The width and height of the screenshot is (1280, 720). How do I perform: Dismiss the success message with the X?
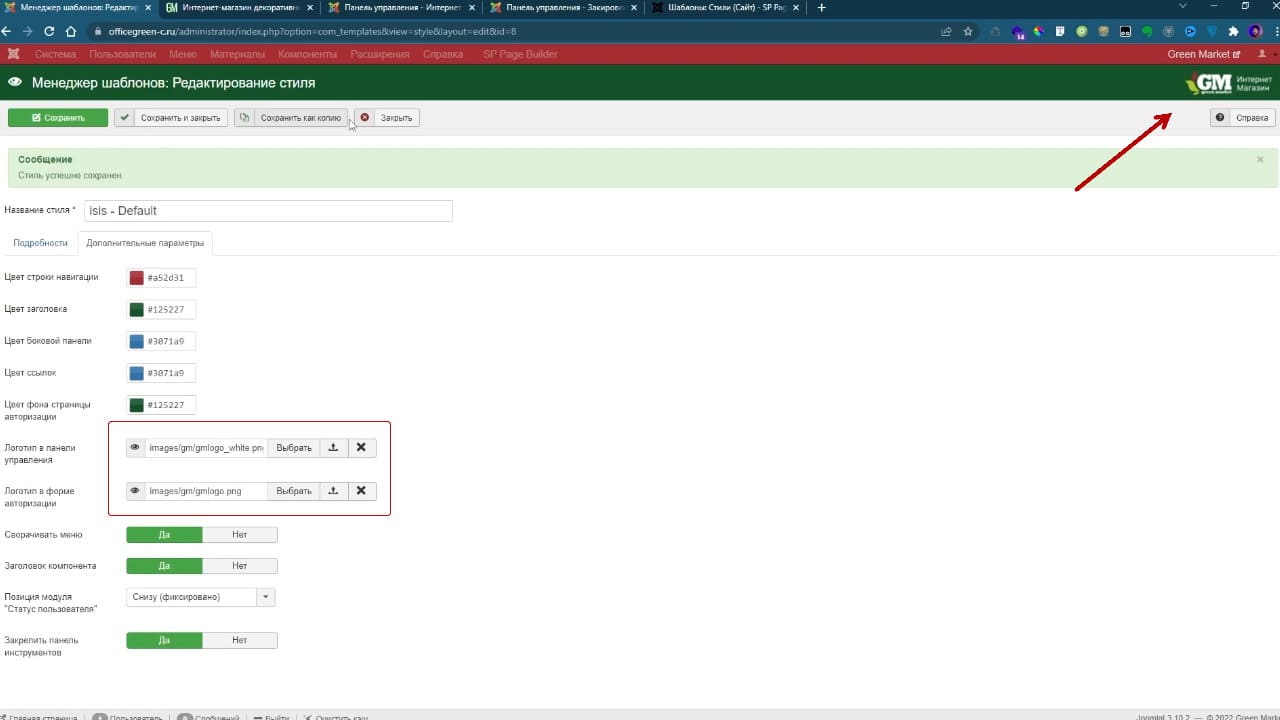coord(1260,160)
